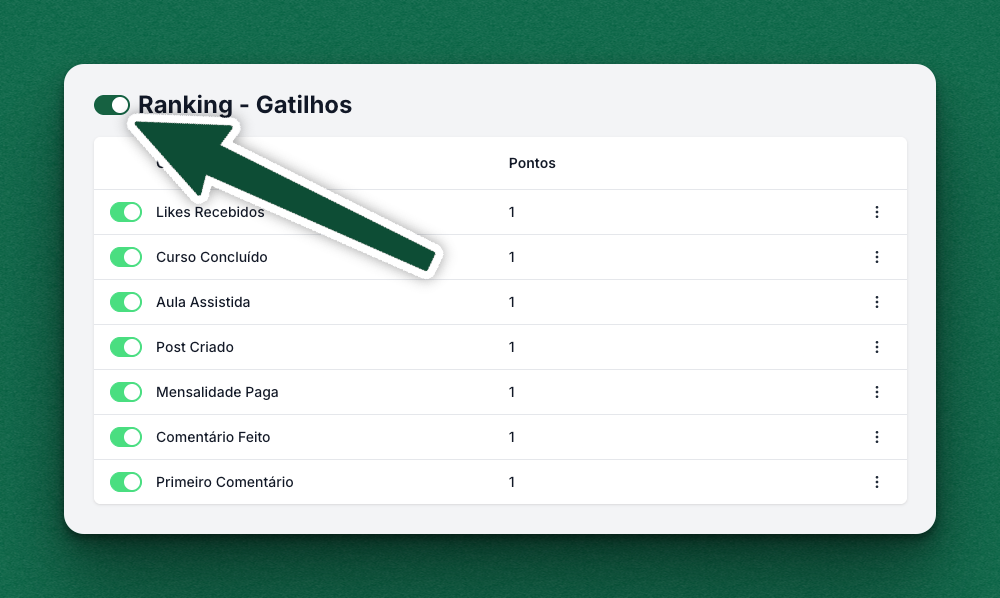Switch off the Aula Assistida trigger

[126, 302]
